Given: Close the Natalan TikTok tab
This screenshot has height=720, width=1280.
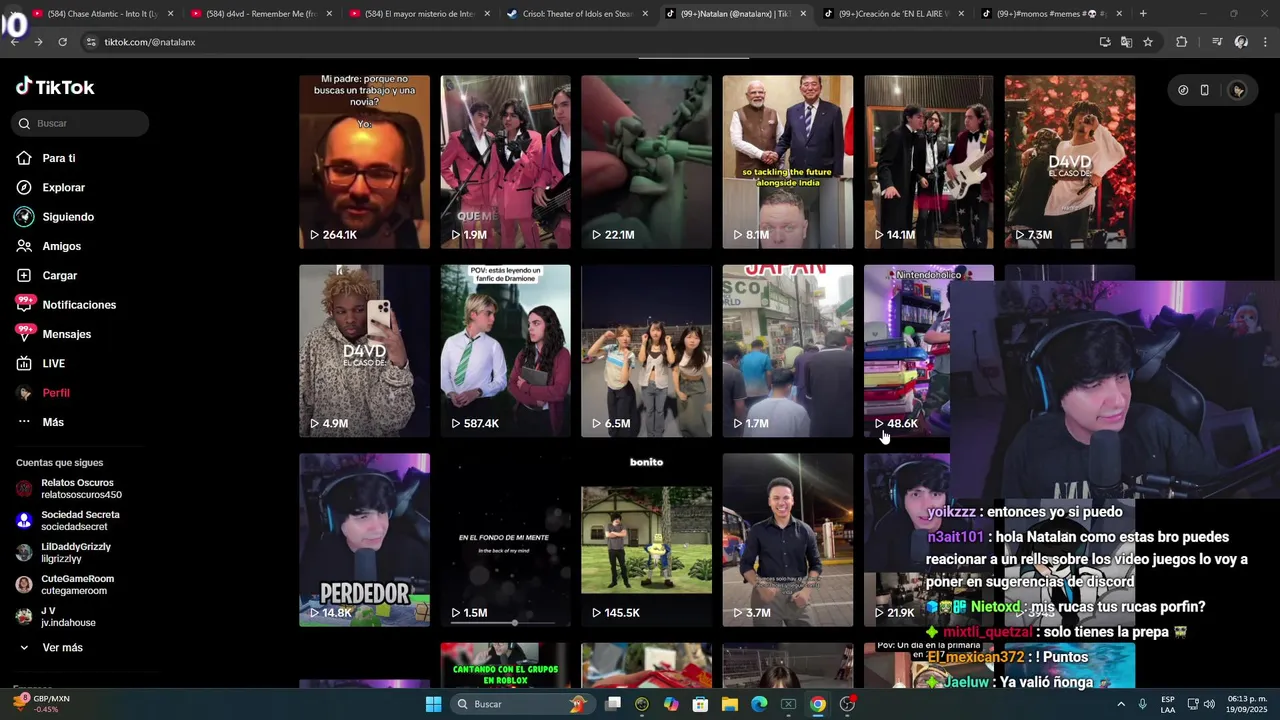Looking at the screenshot, I should point(802,14).
